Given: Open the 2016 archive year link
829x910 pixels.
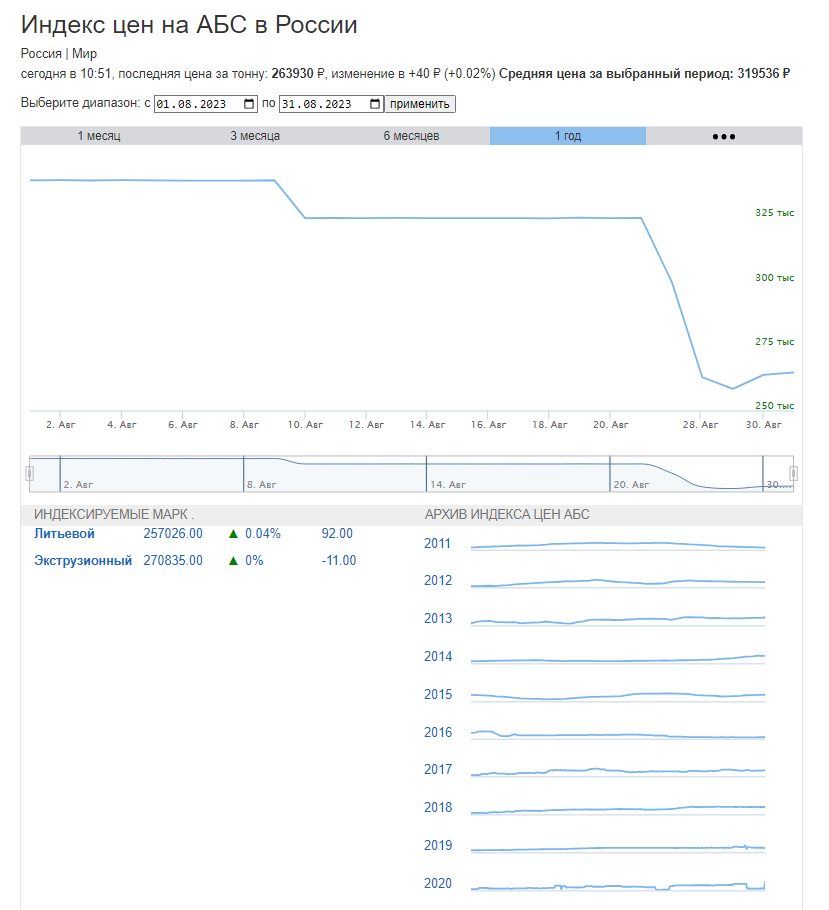Looking at the screenshot, I should coord(438,732).
